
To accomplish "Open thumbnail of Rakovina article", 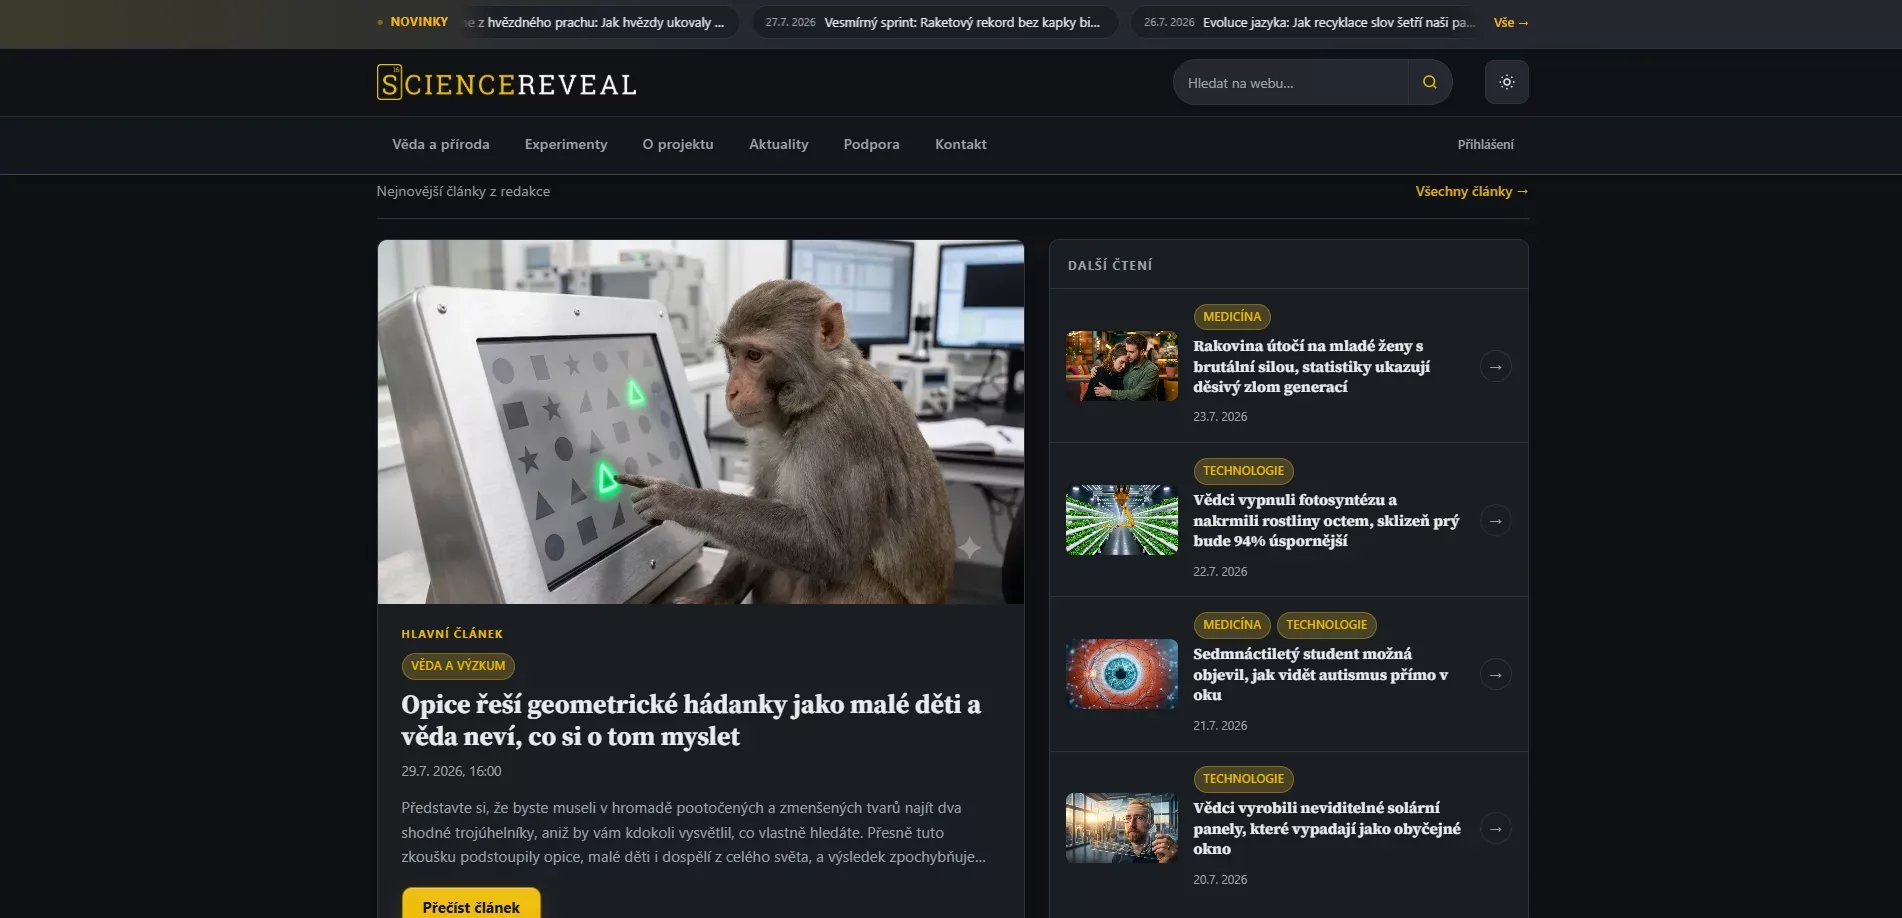I will coord(1122,366).
